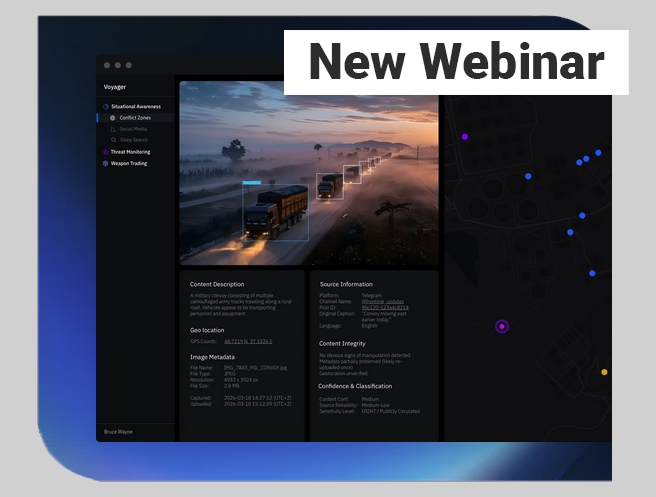Viewport: 656px width, 497px height.
Task: Click the JPEG file type value
Action: [x=230, y=374]
